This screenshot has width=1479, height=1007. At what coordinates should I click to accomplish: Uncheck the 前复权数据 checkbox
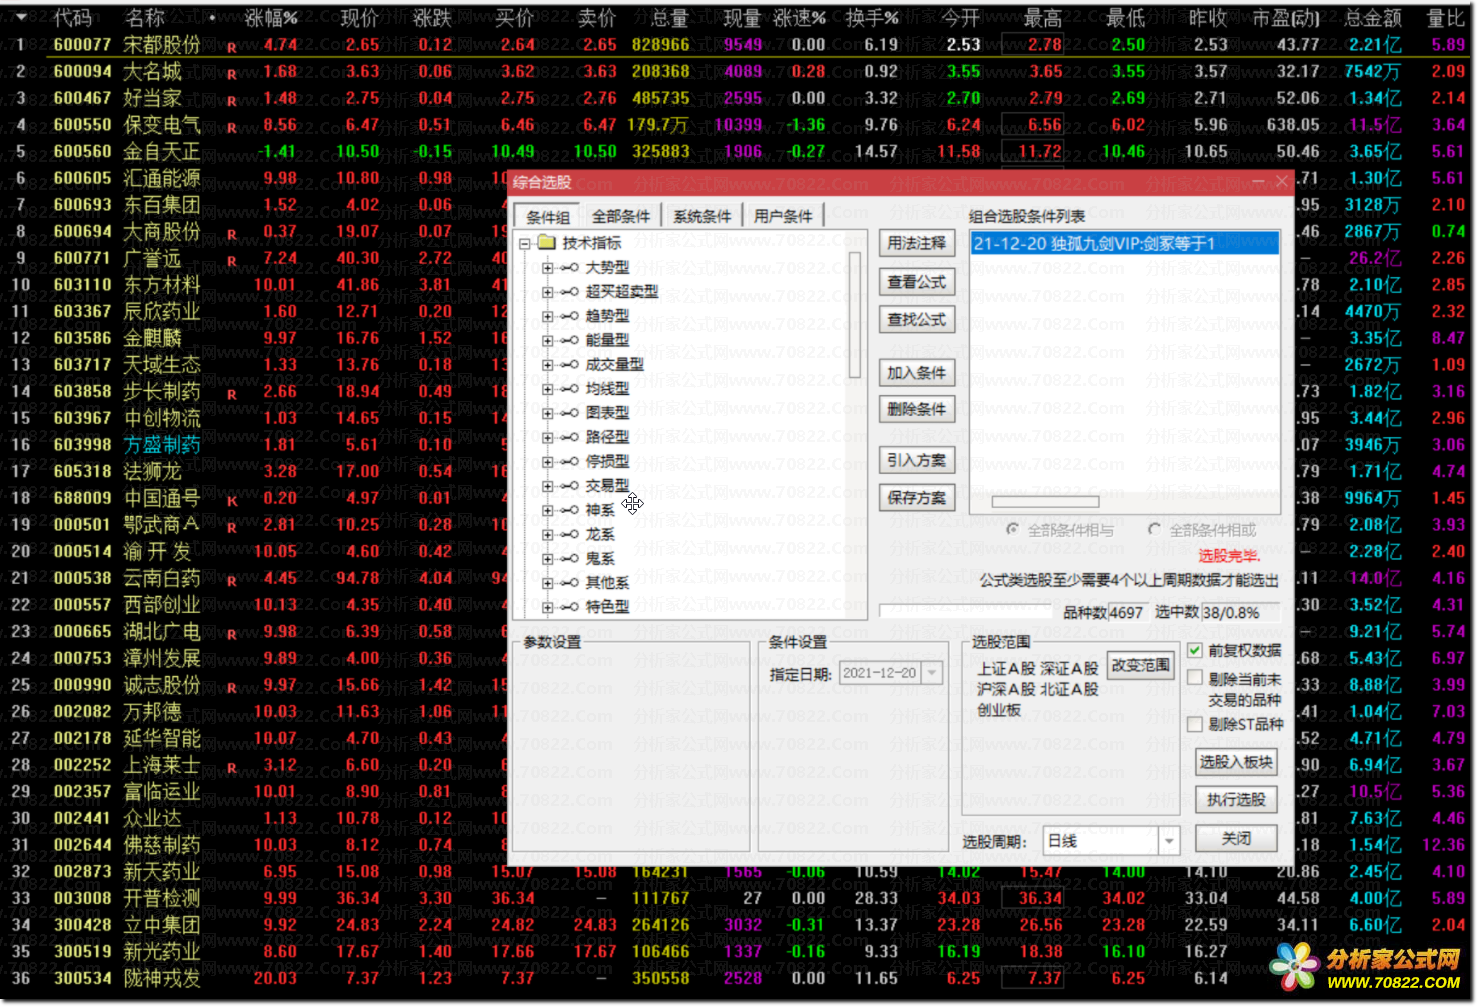1194,650
